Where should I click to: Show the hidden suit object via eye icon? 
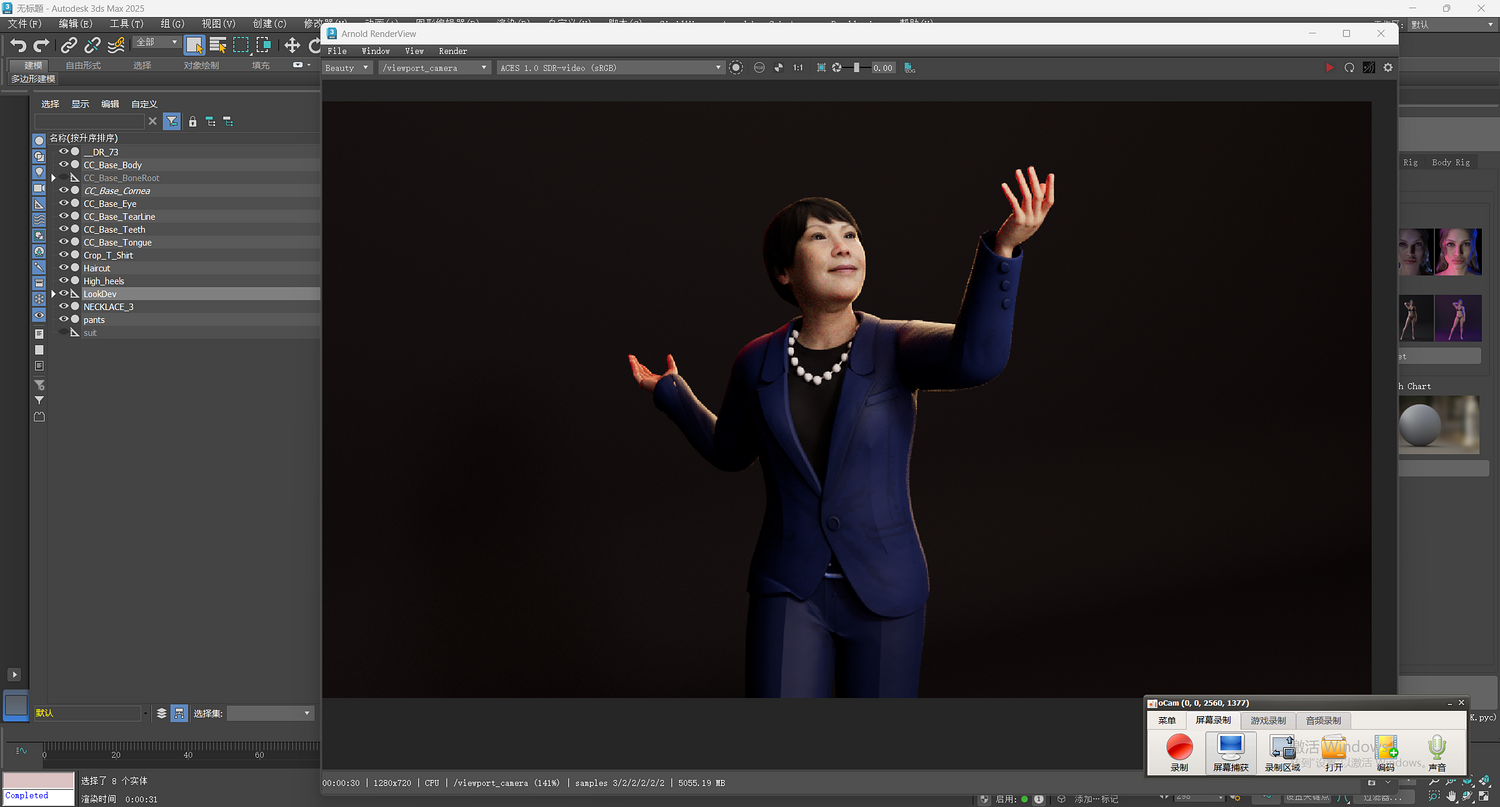(x=64, y=333)
